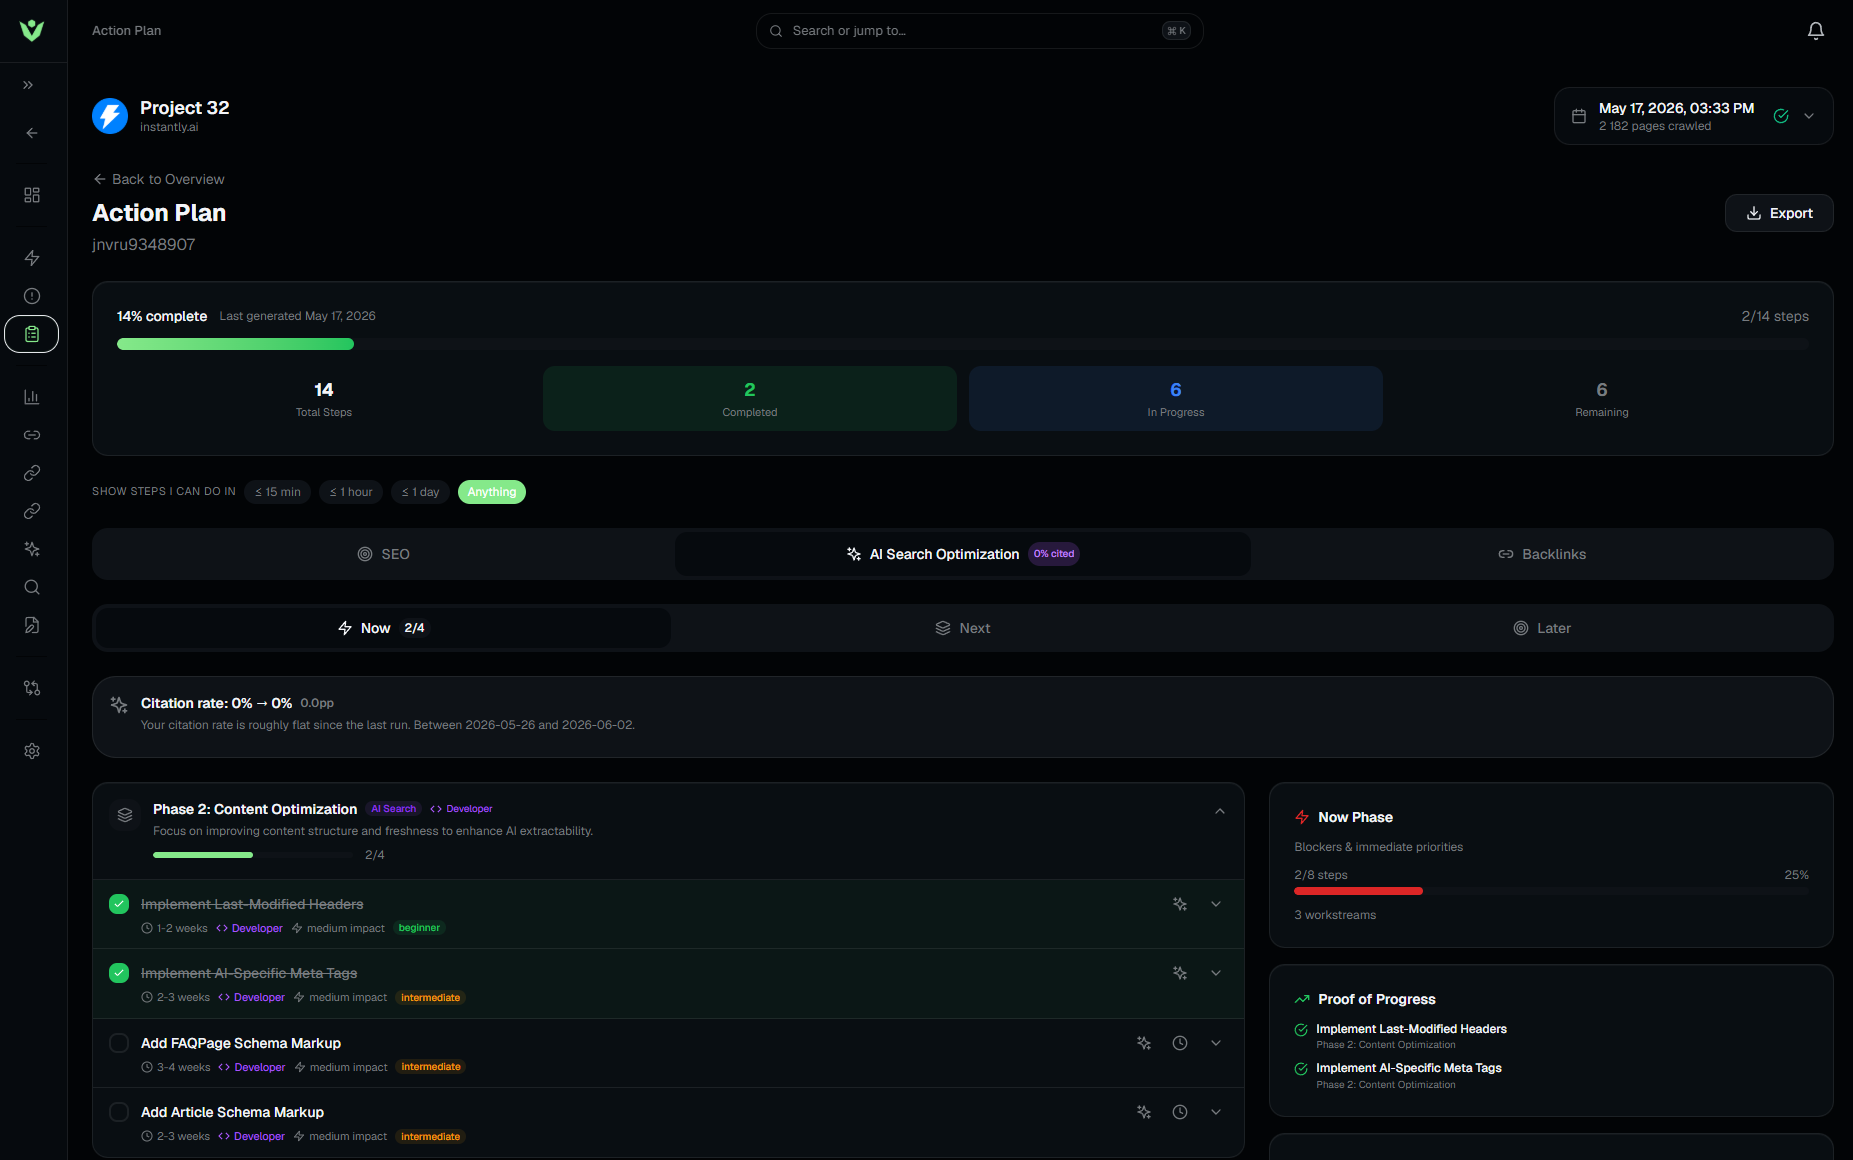This screenshot has width=1853, height=1160.
Task: Click the back arrow icon in the sidebar
Action: pyautogui.click(x=32, y=133)
